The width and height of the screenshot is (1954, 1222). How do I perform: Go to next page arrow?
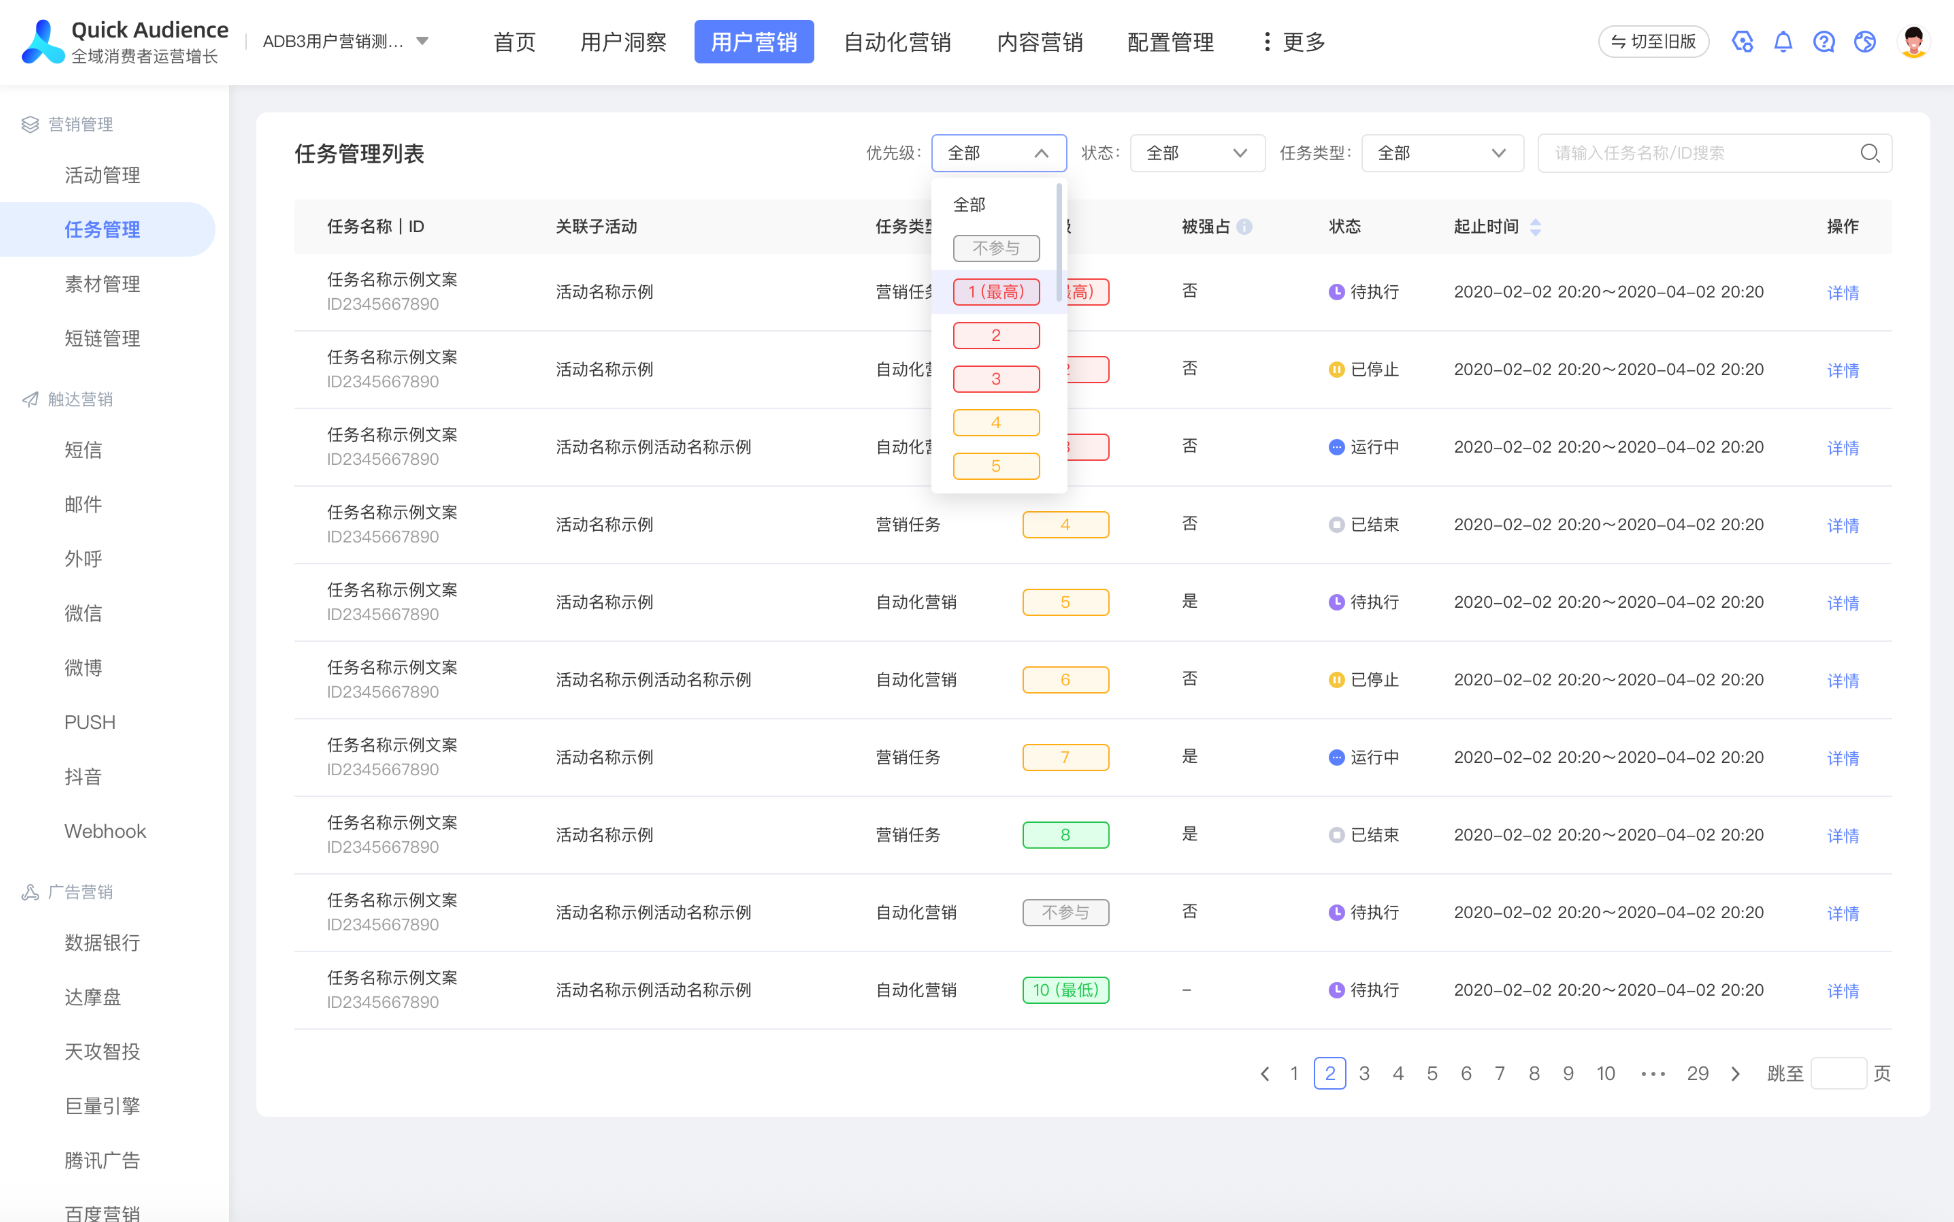click(x=1735, y=1074)
